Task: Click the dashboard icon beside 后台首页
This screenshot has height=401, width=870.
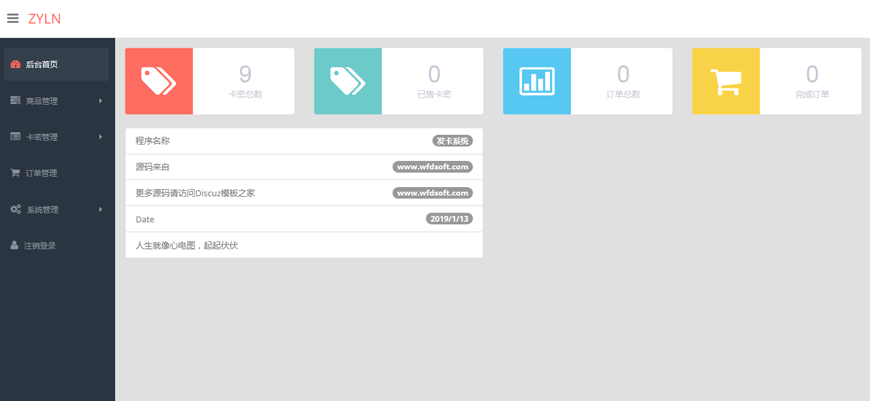Action: point(15,64)
